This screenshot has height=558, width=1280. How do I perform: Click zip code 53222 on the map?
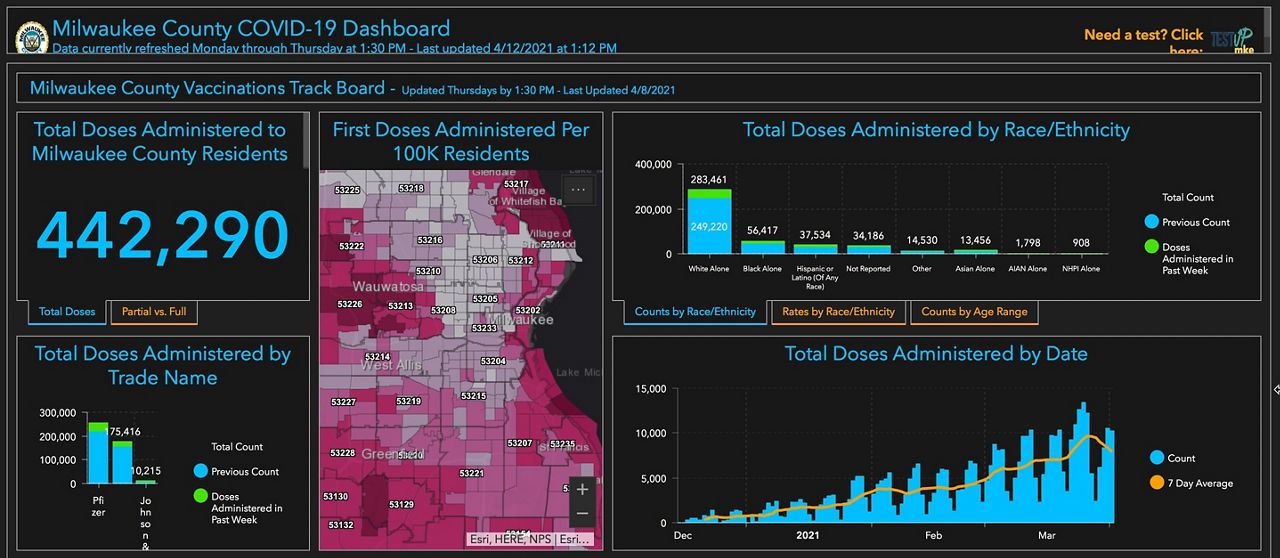coord(350,246)
